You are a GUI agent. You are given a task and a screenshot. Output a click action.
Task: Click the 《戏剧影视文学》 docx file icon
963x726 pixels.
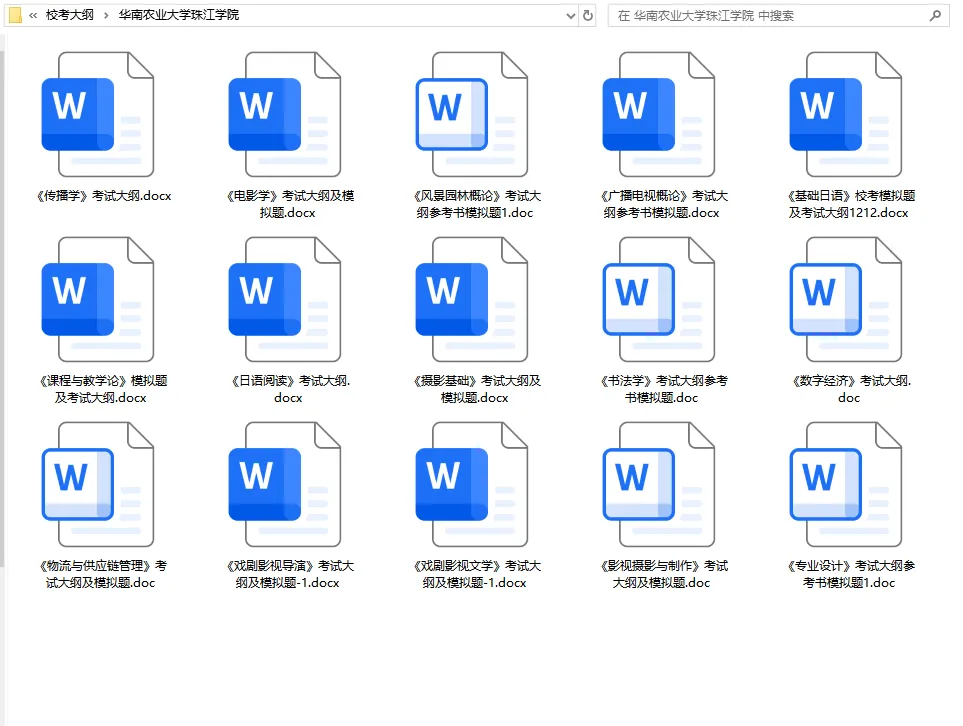(472, 484)
